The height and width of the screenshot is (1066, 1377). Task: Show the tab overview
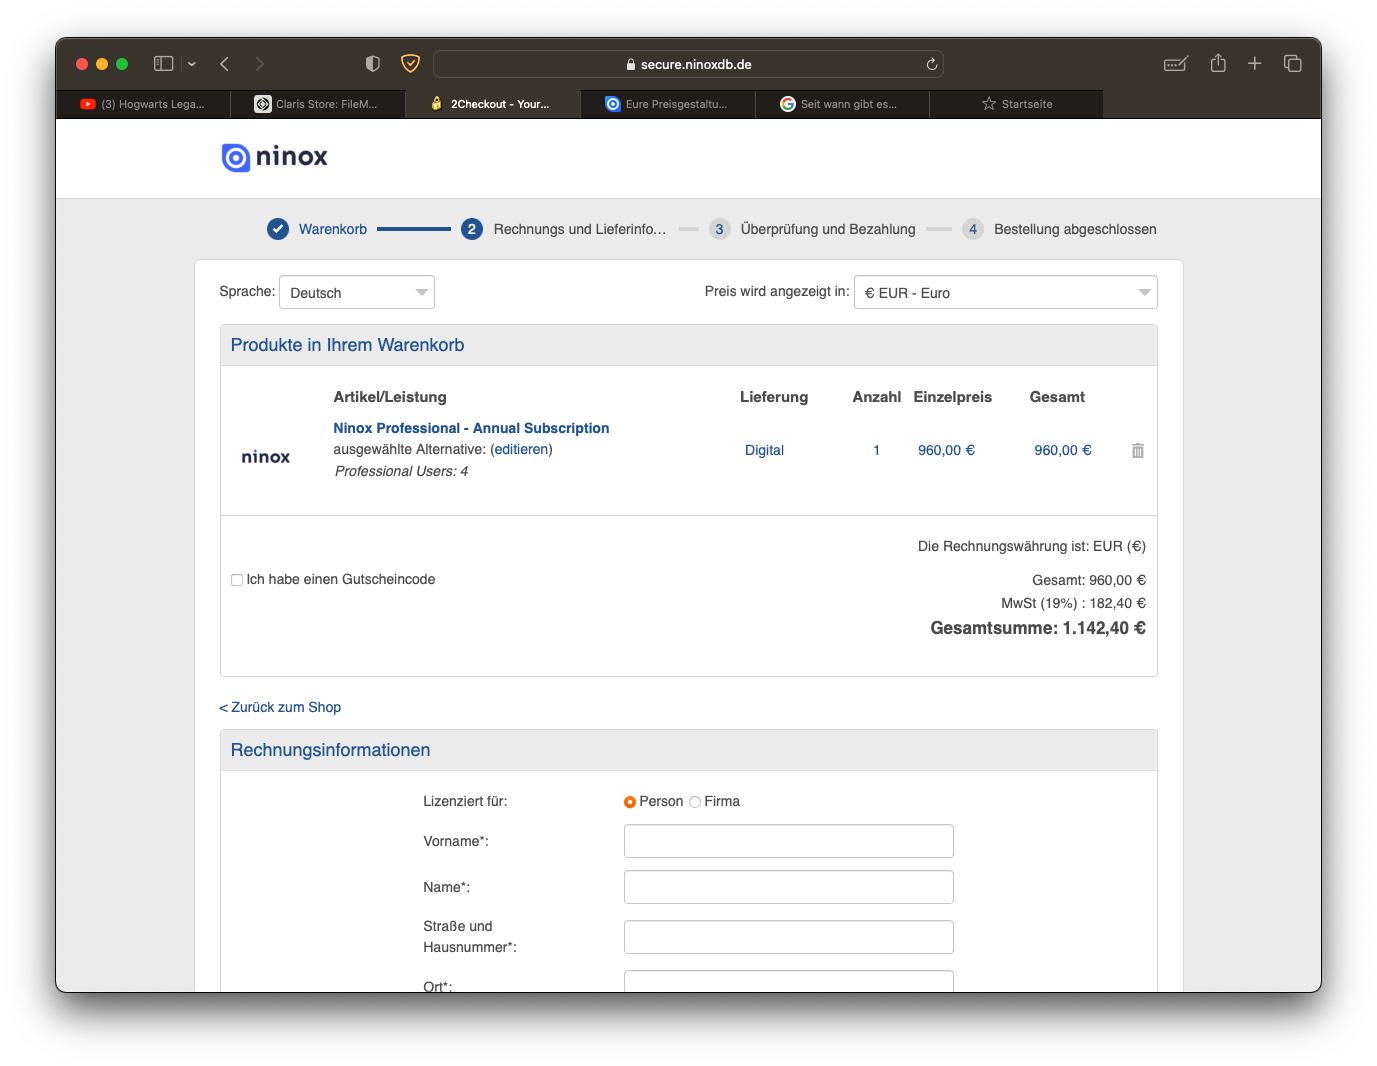coord(1293,64)
